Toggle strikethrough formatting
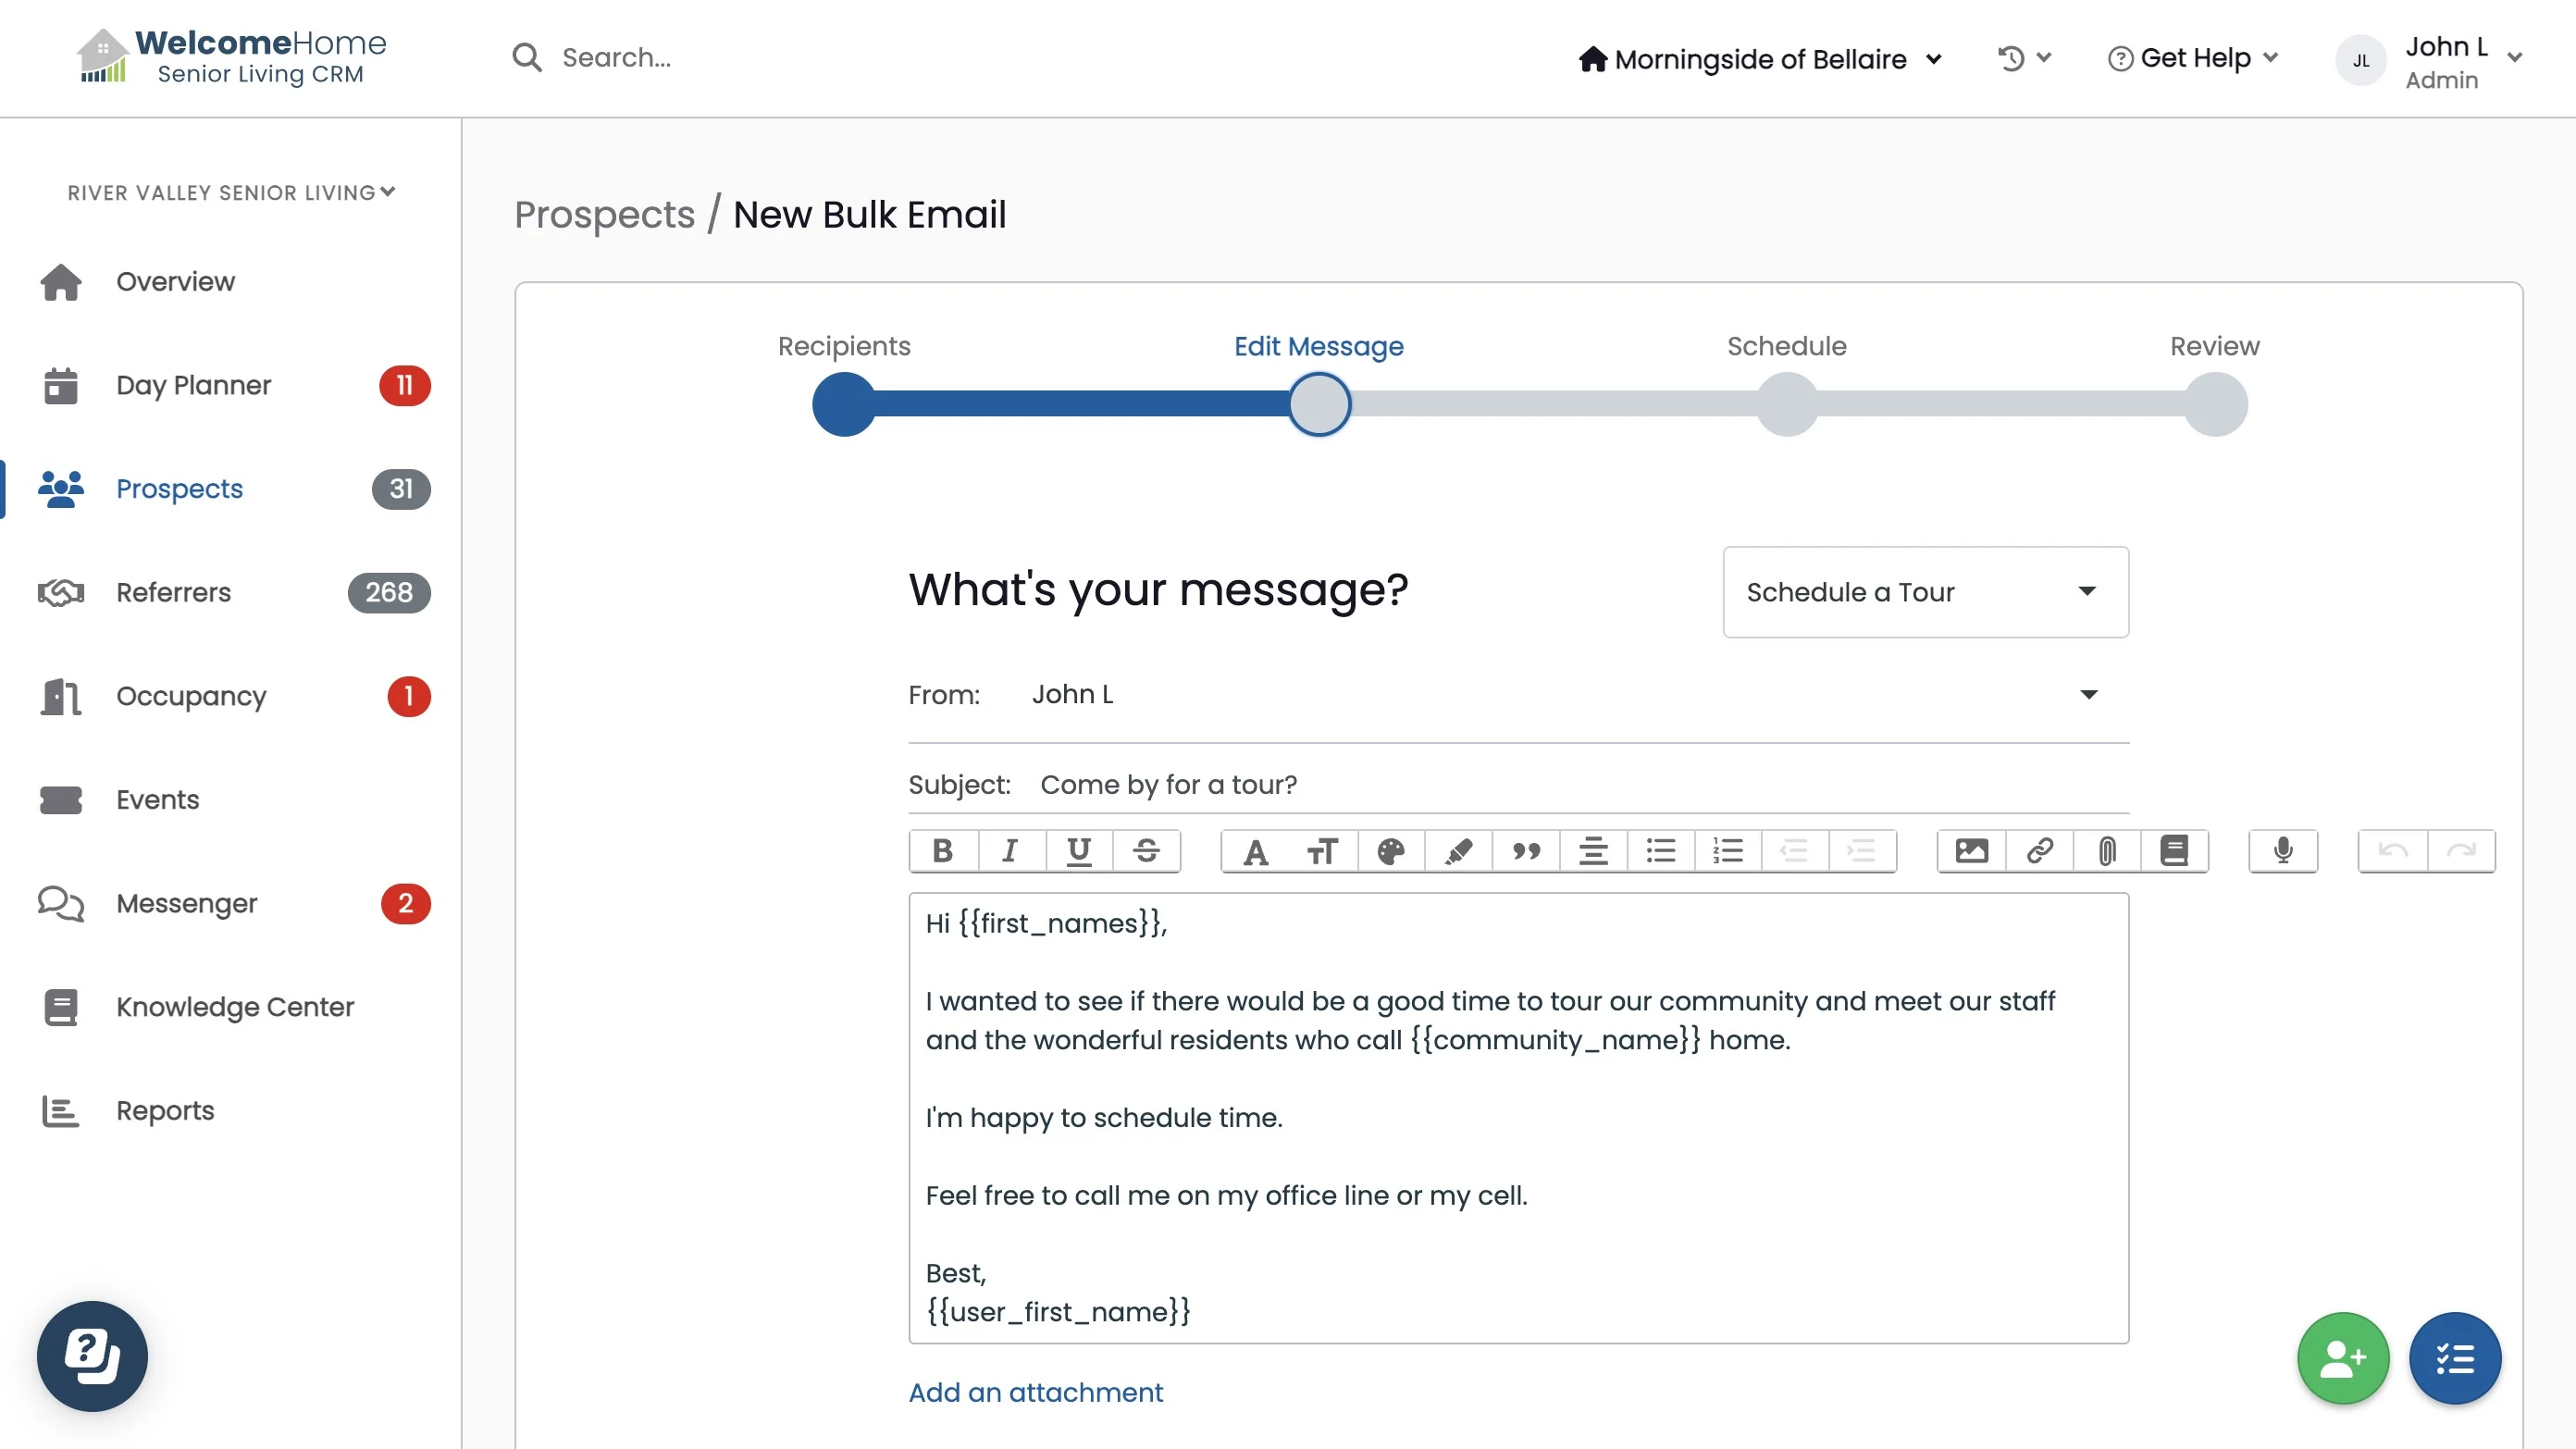Screen dimensions: 2576x1449 [x=1146, y=851]
